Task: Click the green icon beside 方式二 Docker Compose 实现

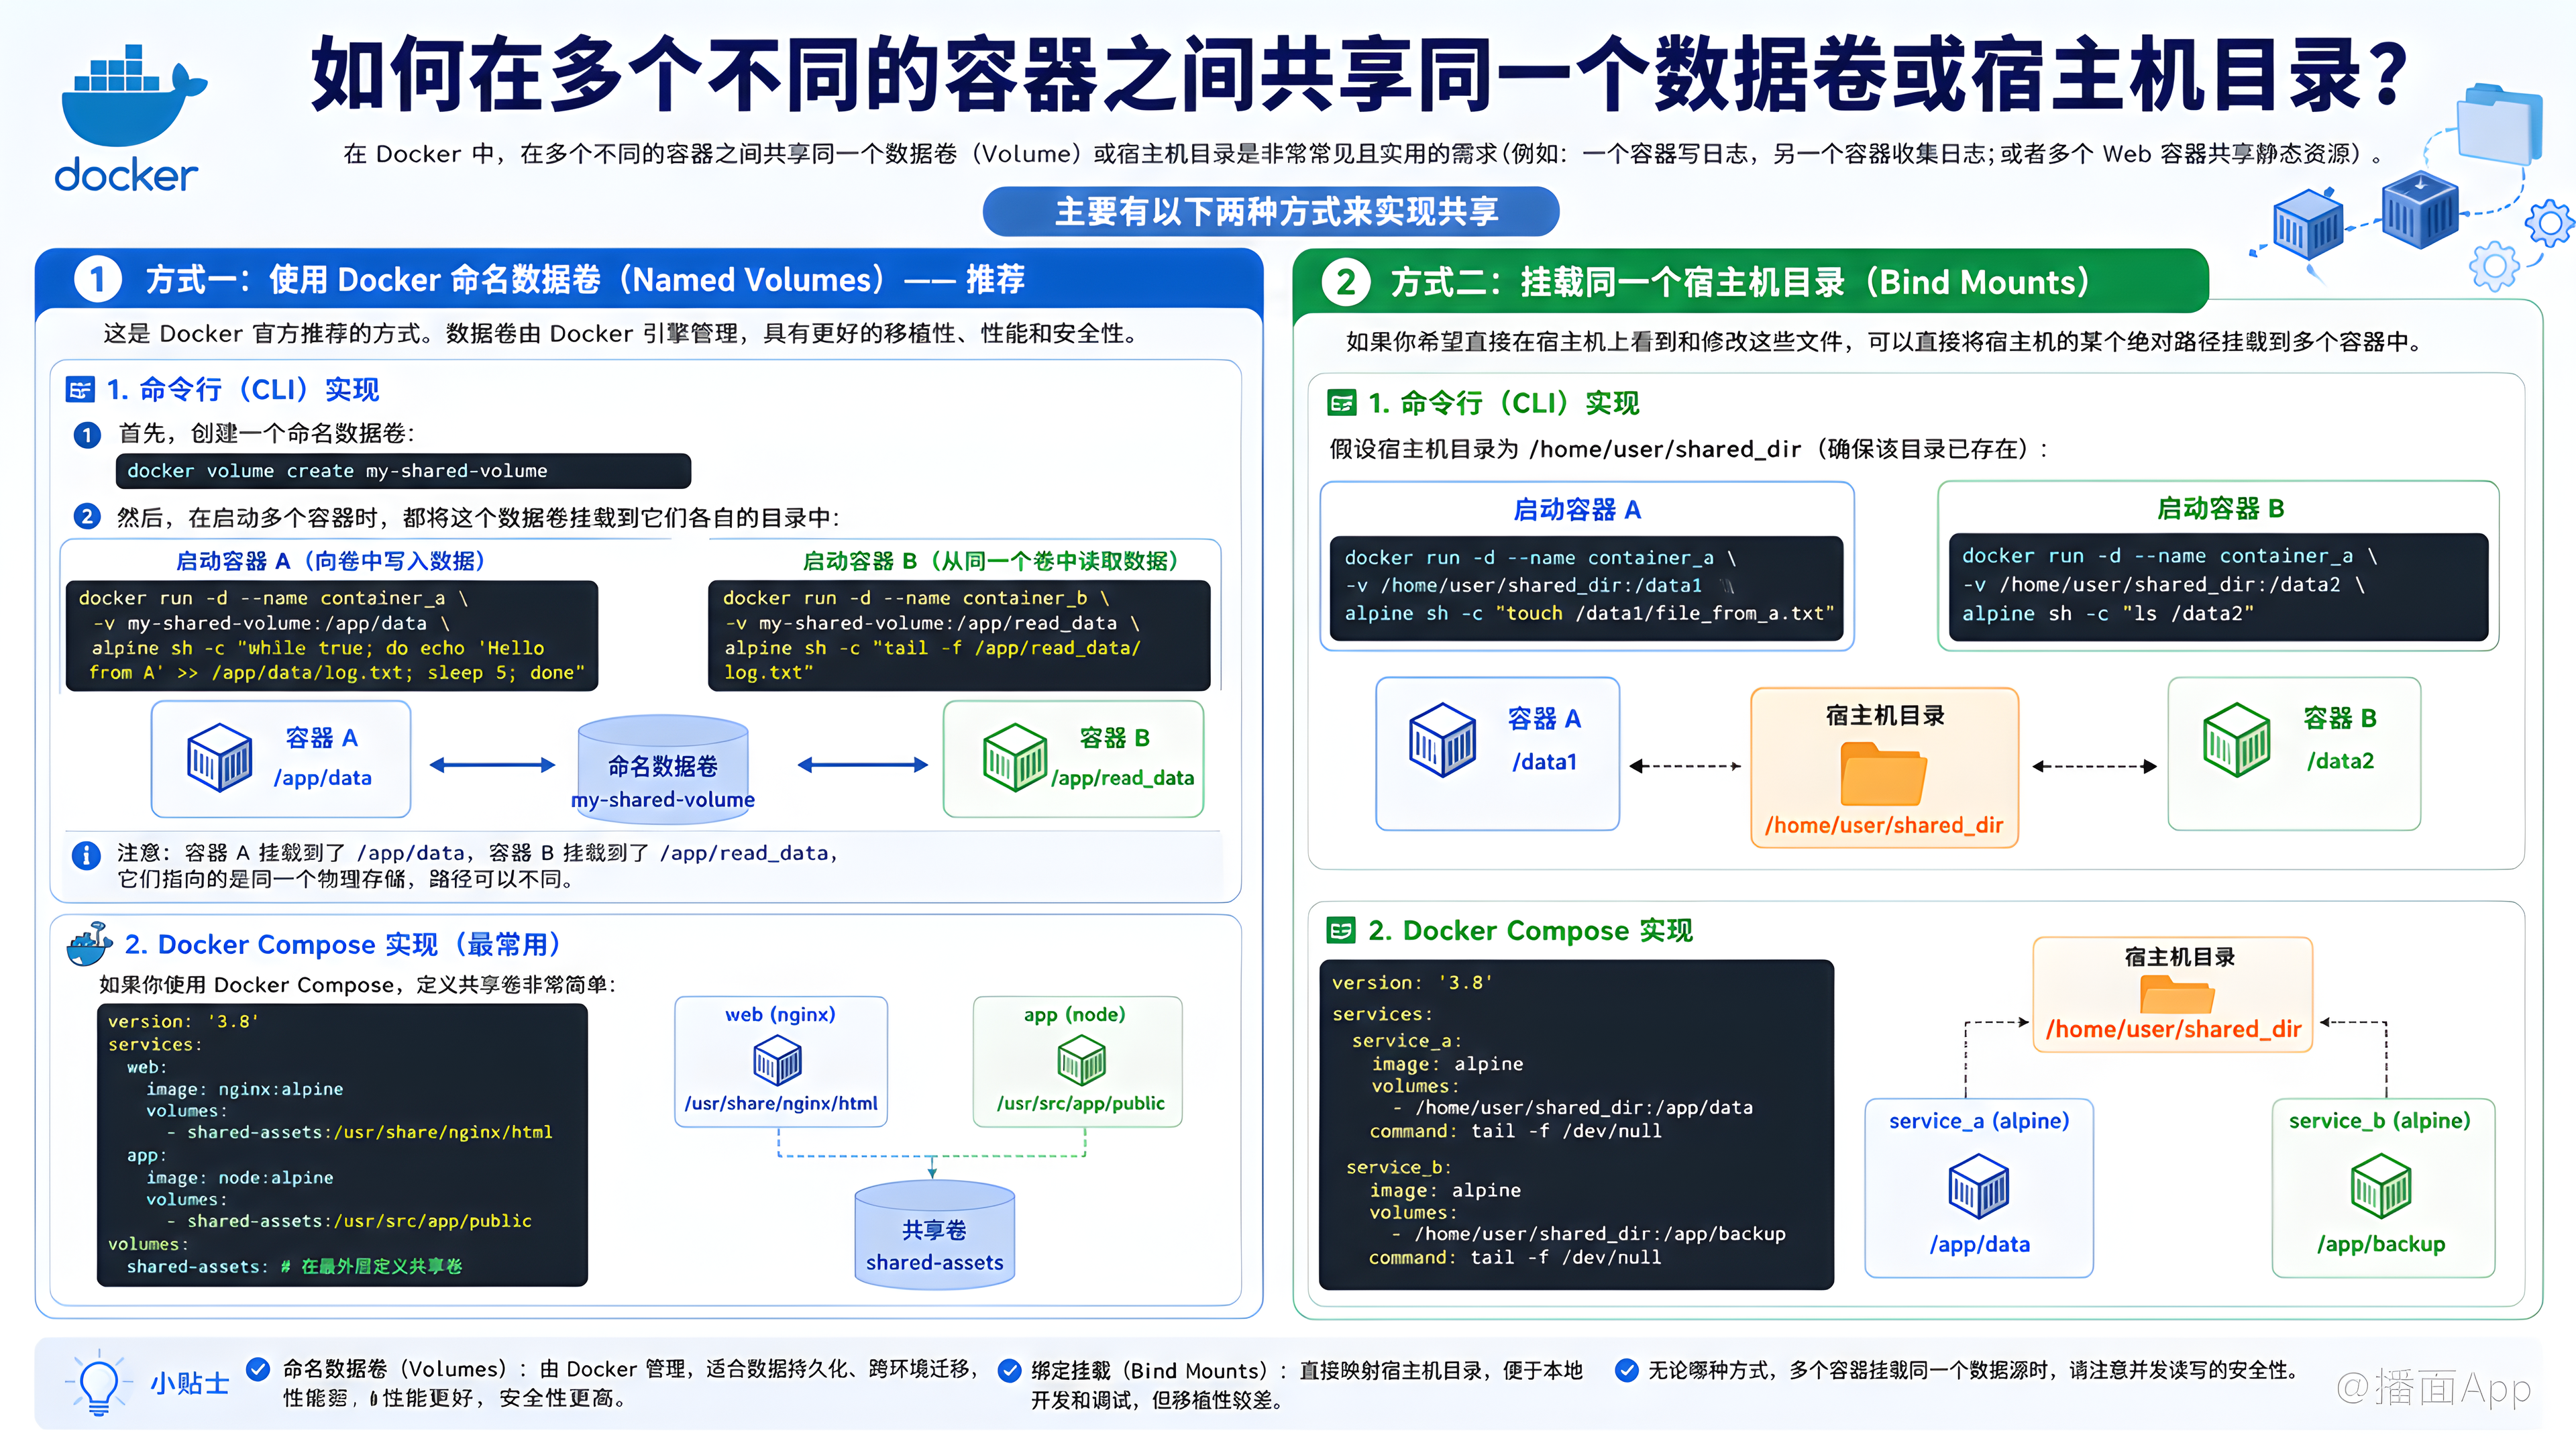Action: coord(1341,930)
